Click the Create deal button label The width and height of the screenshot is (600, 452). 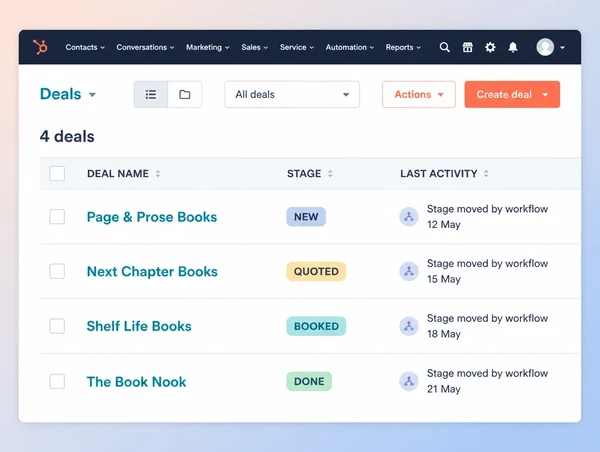pos(504,94)
